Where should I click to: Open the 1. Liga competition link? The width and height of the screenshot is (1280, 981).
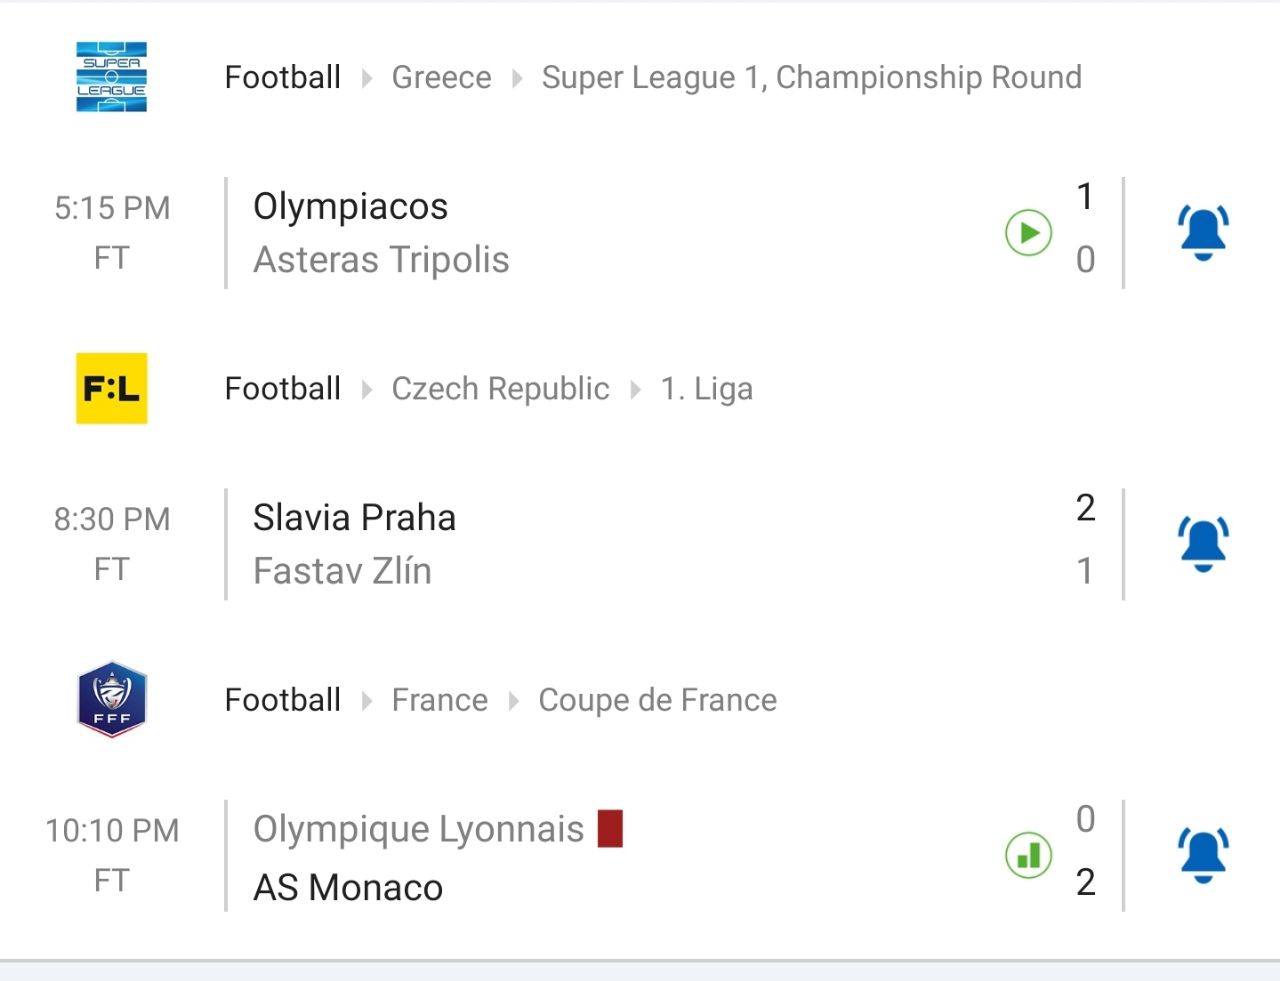(x=706, y=388)
